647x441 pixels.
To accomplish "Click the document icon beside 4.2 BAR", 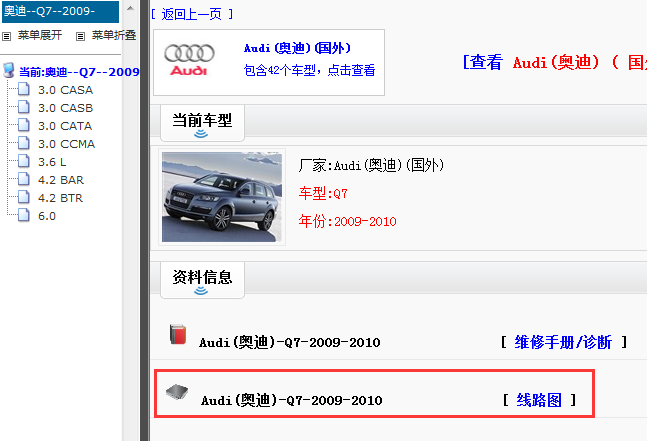I will pyautogui.click(x=24, y=179).
